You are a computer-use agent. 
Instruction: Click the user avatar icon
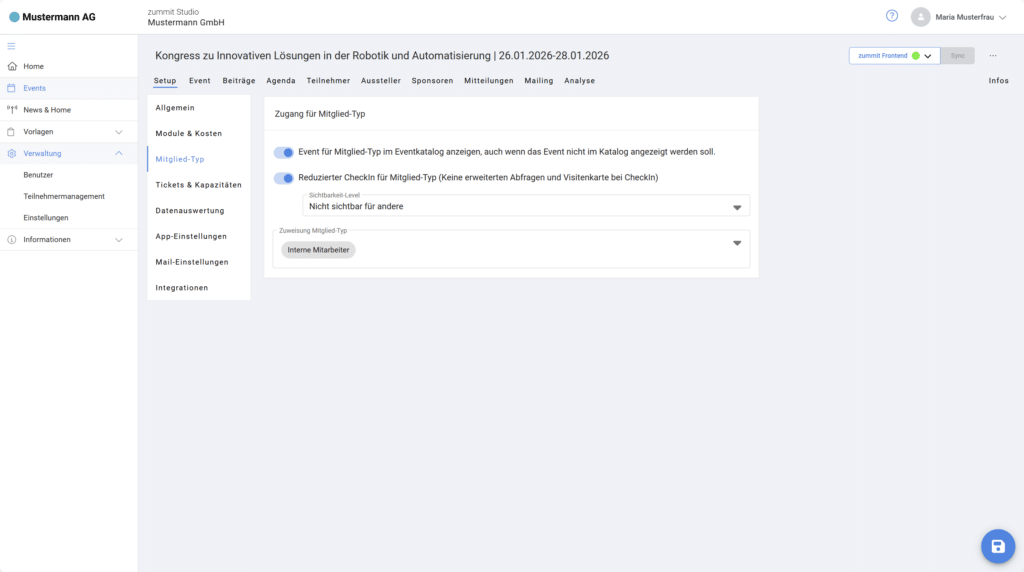[x=920, y=17]
